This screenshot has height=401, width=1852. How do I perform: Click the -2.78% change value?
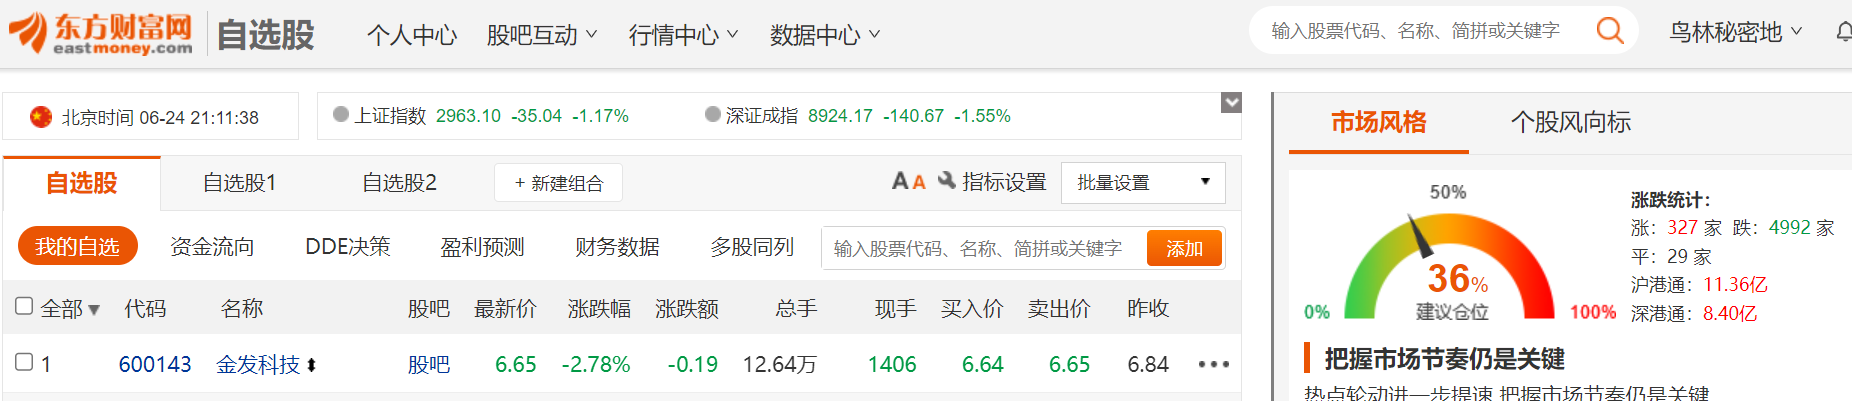click(596, 365)
